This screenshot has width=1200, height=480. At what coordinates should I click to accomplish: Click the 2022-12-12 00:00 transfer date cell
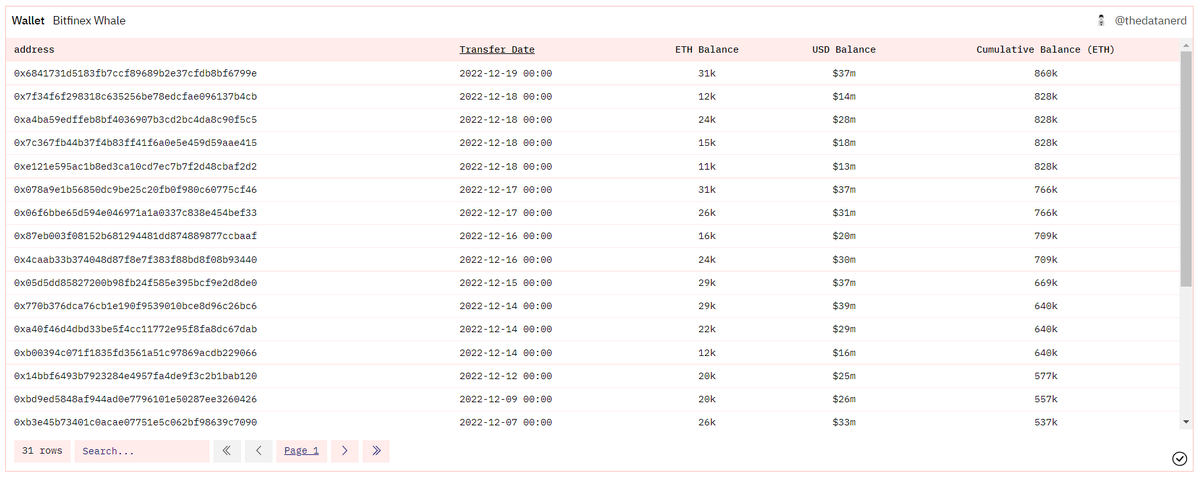click(x=505, y=375)
